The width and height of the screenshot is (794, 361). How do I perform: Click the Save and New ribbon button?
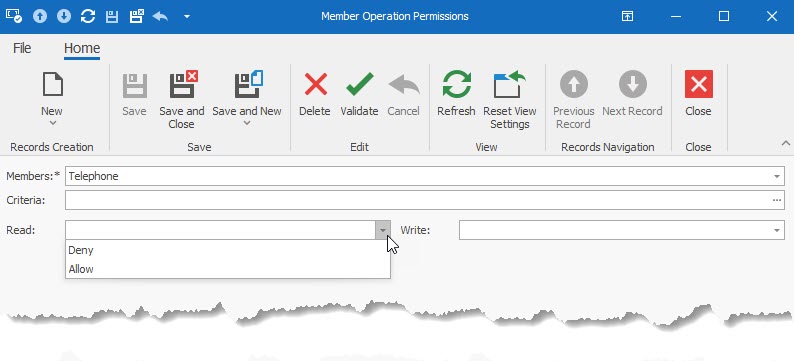tap(247, 94)
